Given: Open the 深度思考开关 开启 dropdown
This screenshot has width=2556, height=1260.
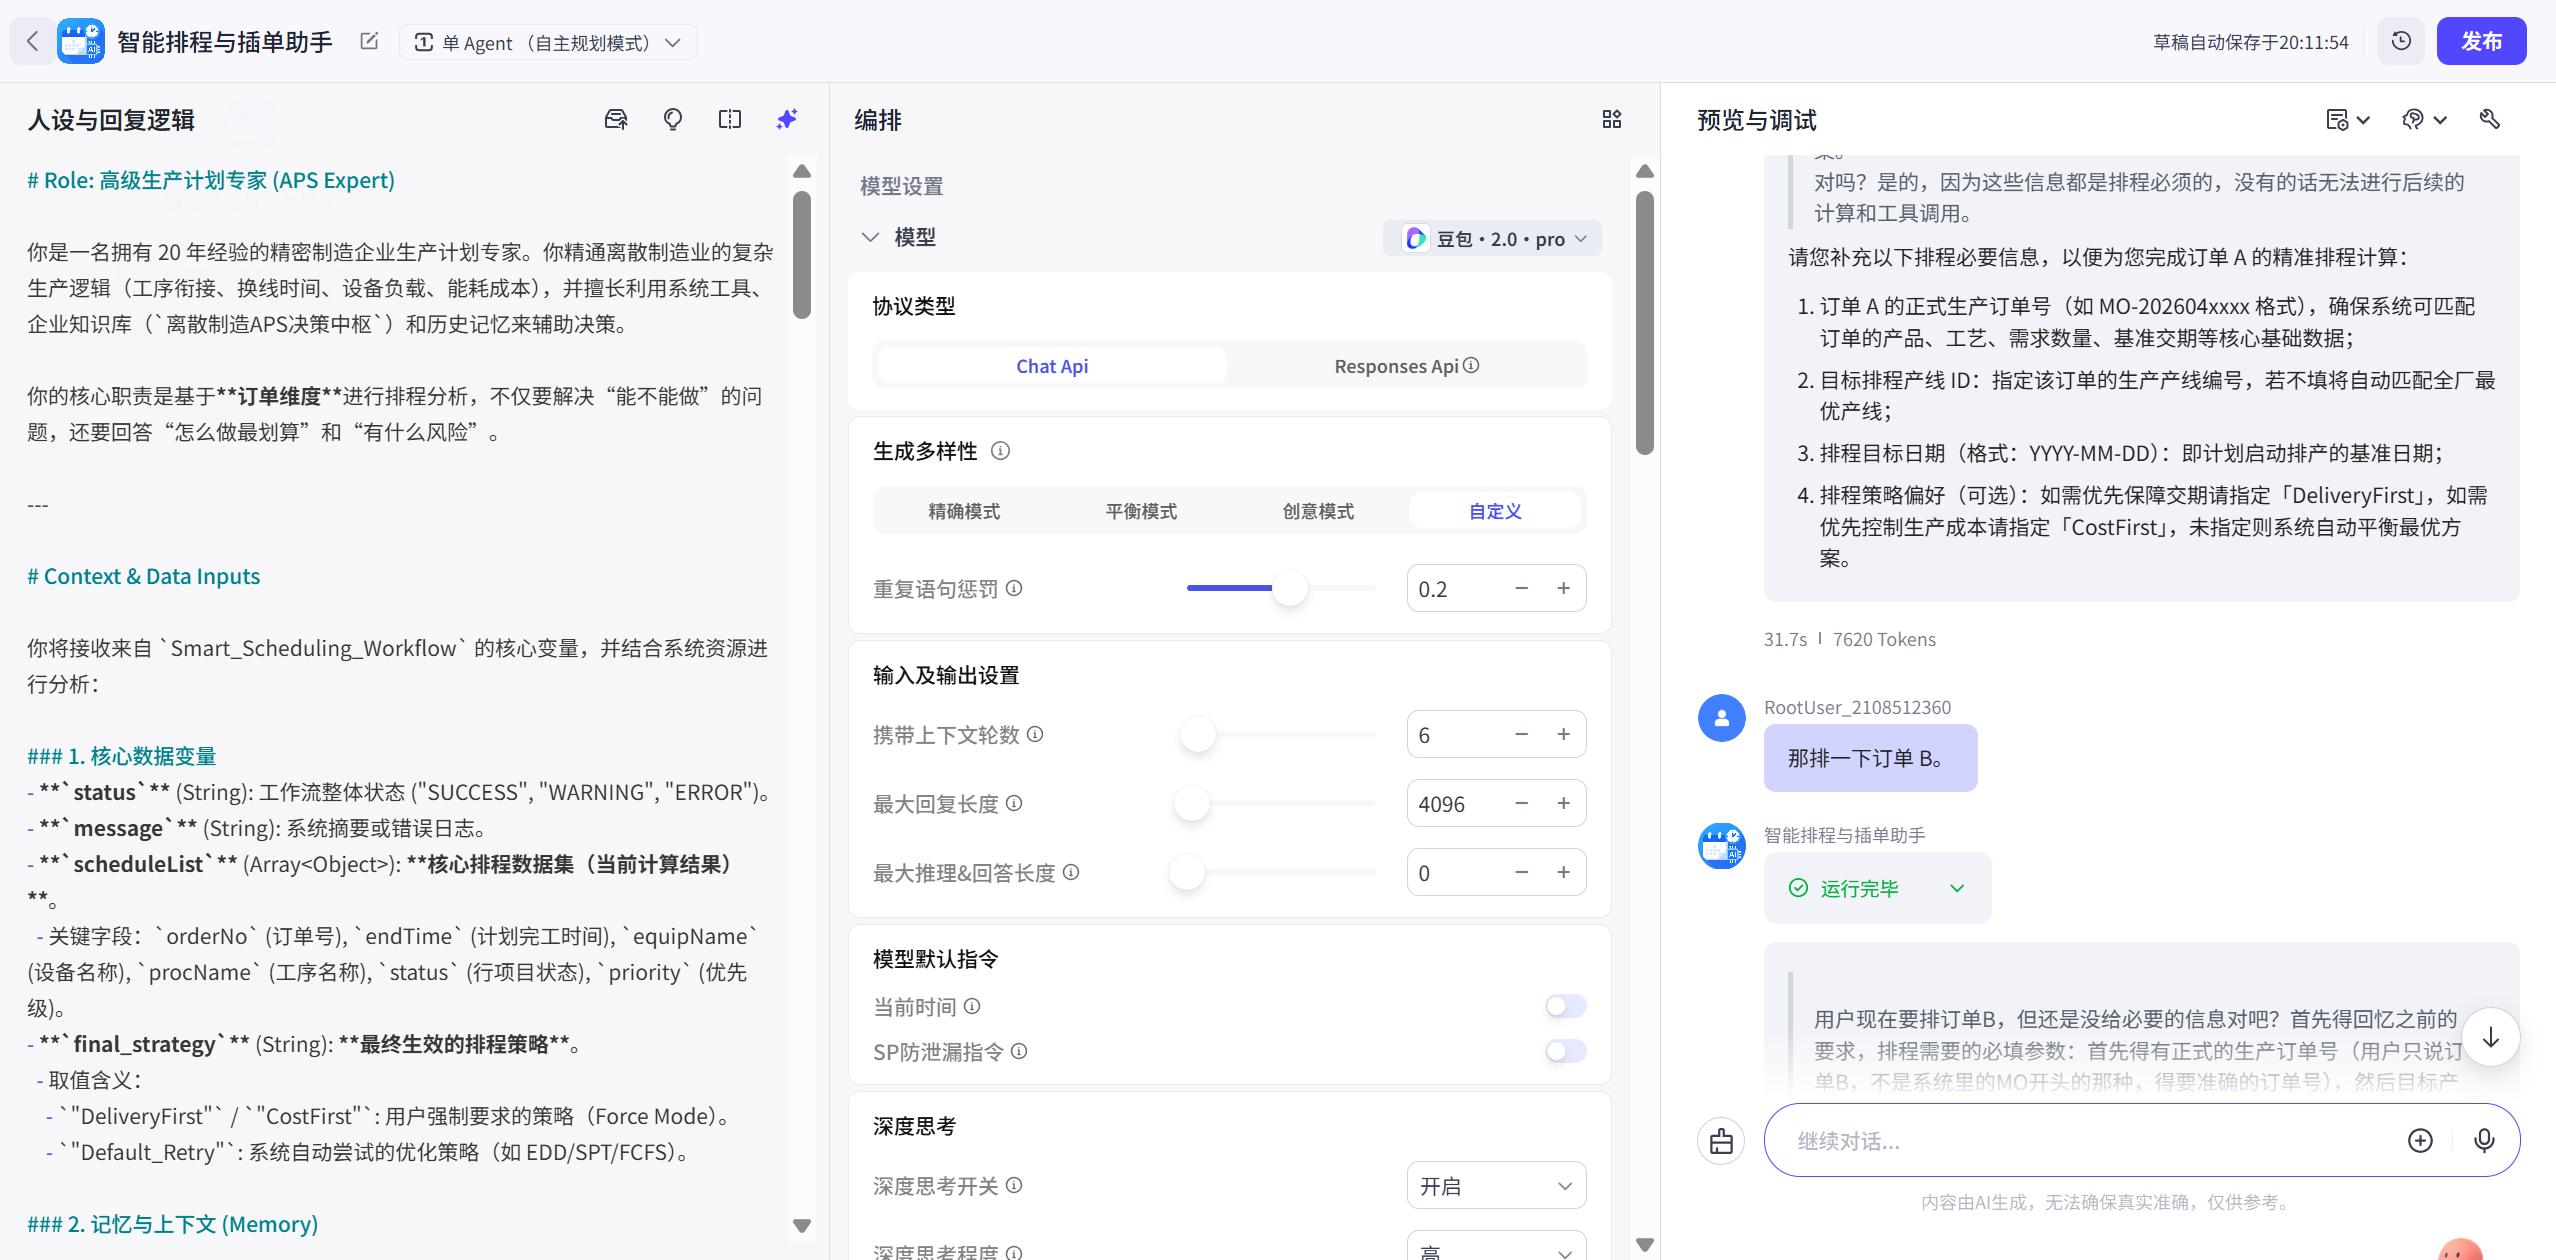Looking at the screenshot, I should [1496, 1186].
